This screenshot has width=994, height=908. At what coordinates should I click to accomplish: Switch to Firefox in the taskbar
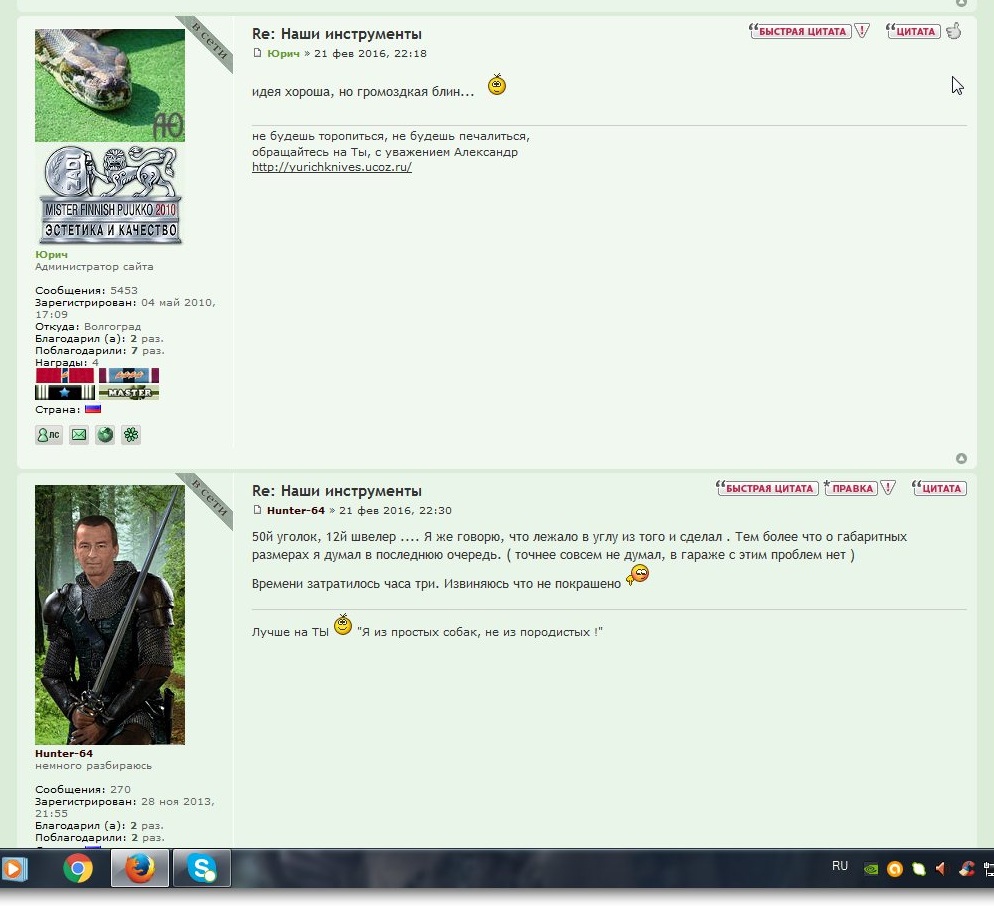pos(140,868)
